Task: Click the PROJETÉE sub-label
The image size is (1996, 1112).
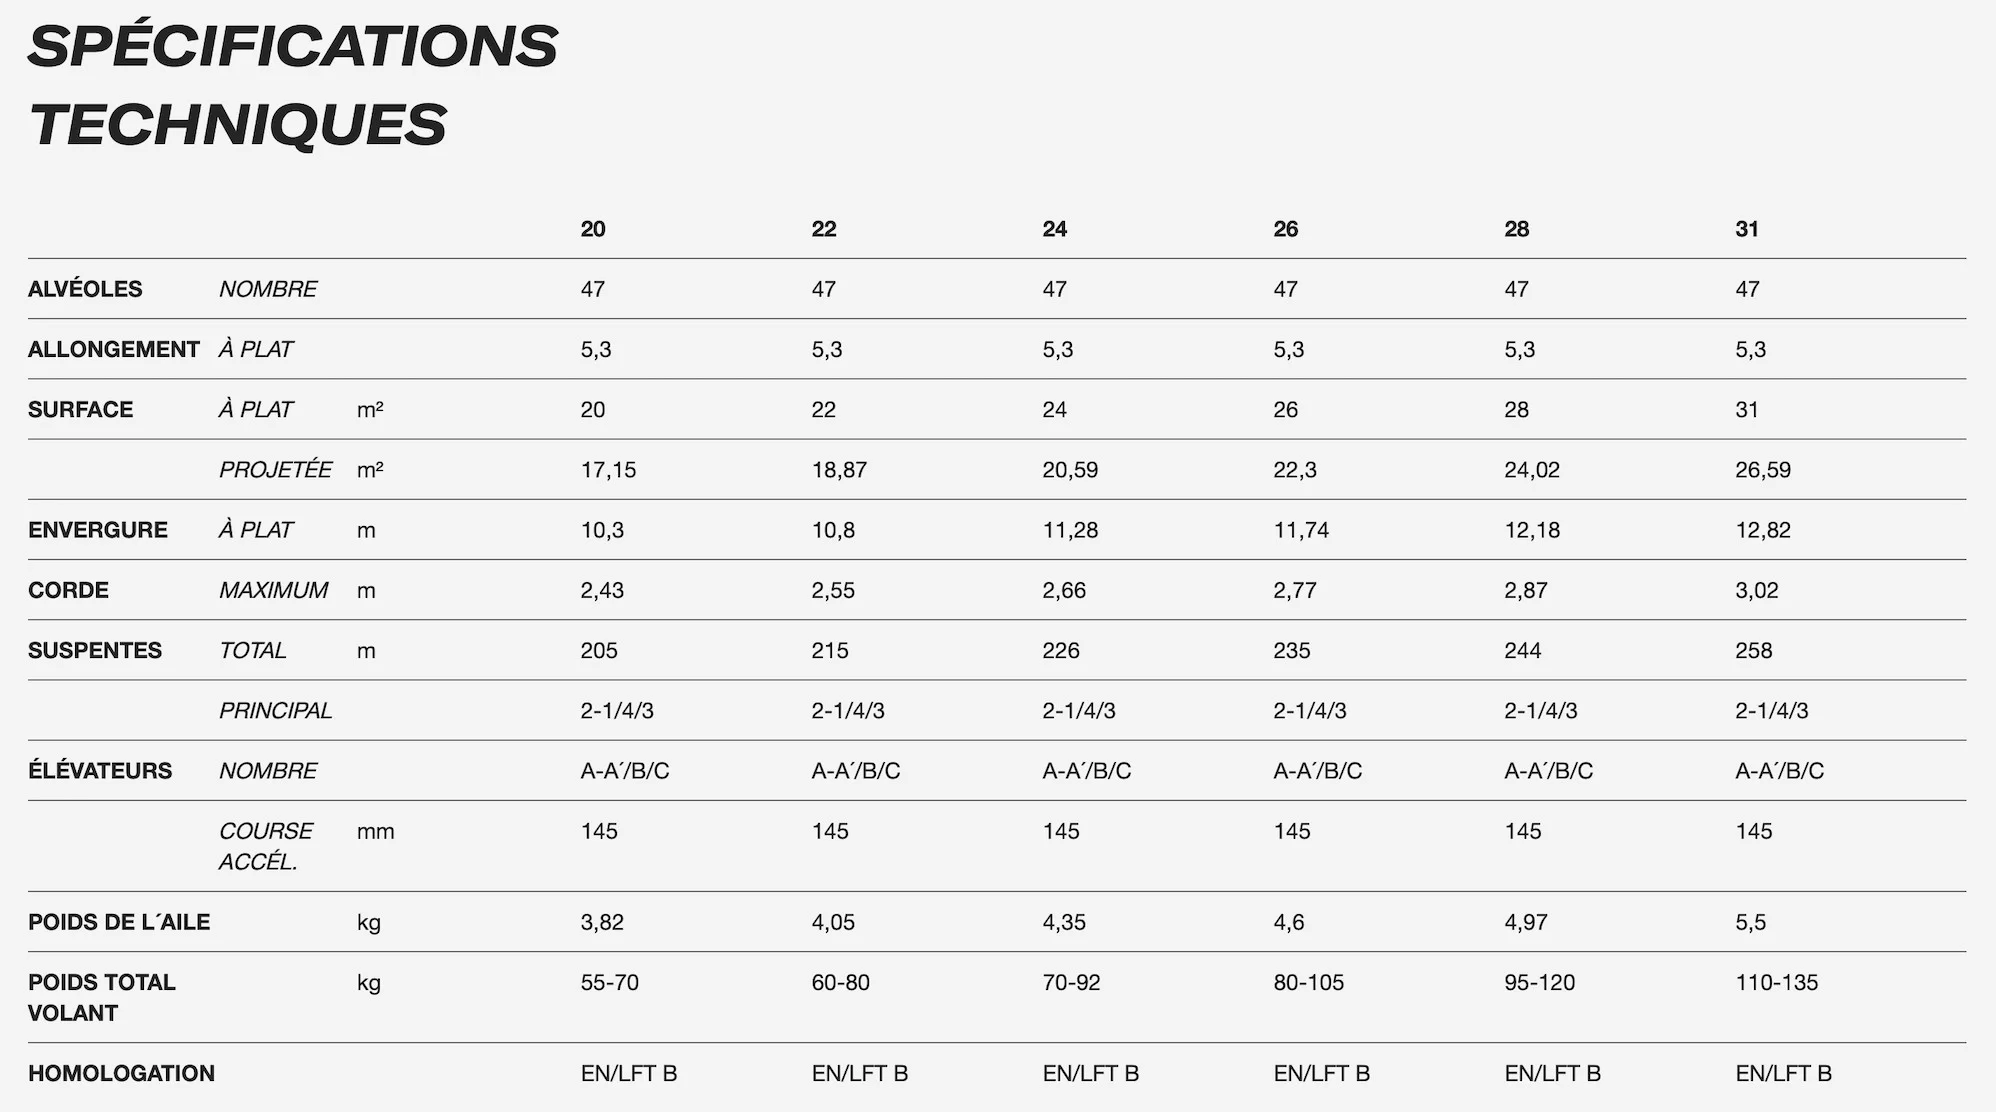Action: 275,470
